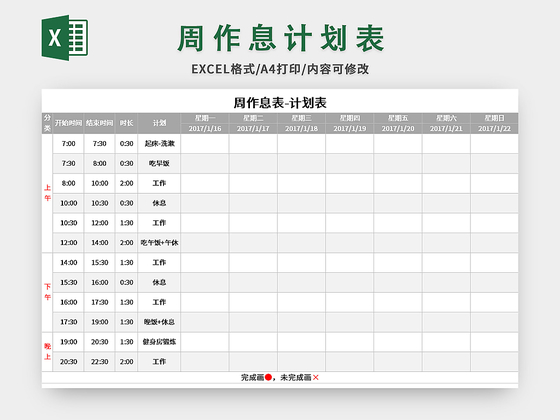Click the 星期三 header cell
Screen dimensions: 560x420
point(301,118)
